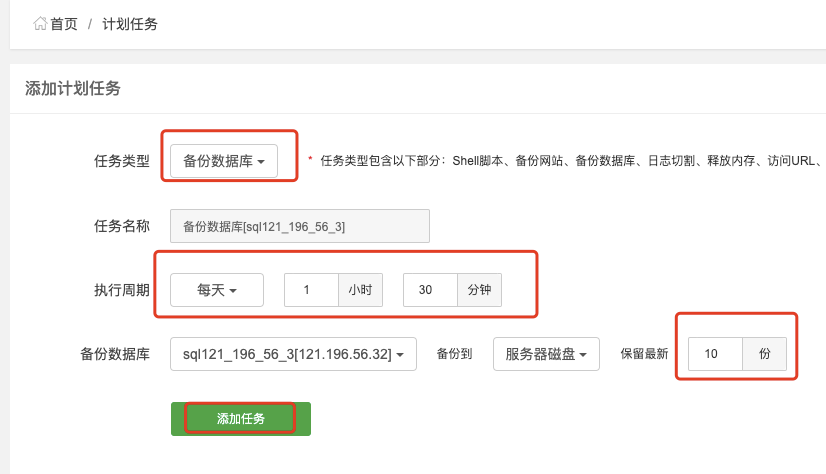Click the 小时 unit addon
Viewport: 826px width, 474px height.
[360, 290]
